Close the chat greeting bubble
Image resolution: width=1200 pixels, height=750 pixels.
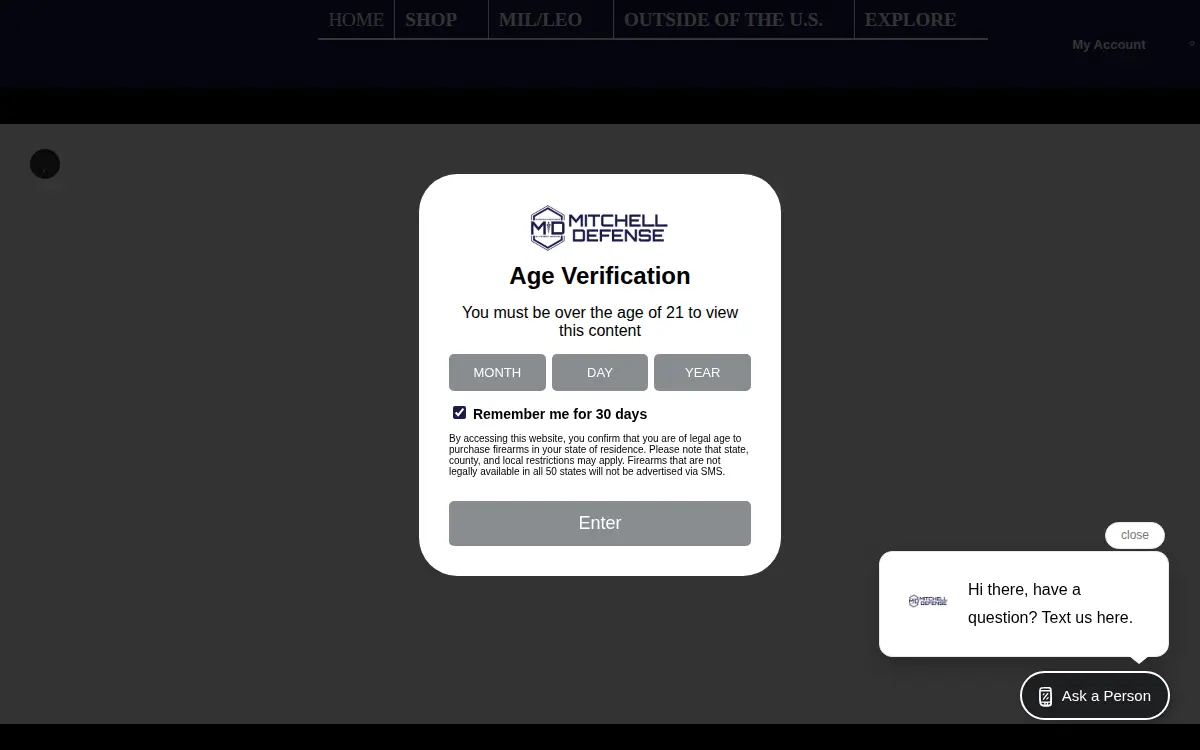(x=1135, y=535)
